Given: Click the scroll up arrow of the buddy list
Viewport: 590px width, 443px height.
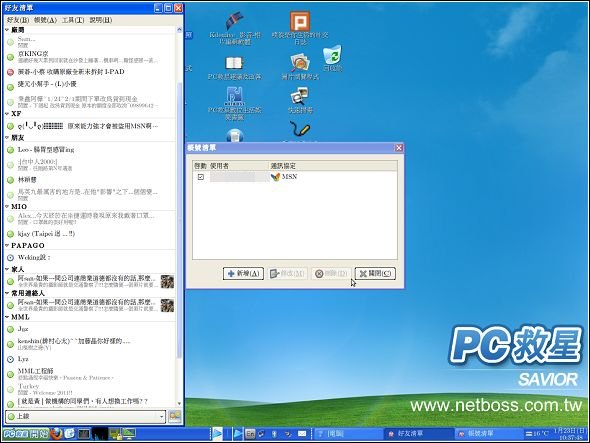Looking at the screenshot, I should coord(179,29).
